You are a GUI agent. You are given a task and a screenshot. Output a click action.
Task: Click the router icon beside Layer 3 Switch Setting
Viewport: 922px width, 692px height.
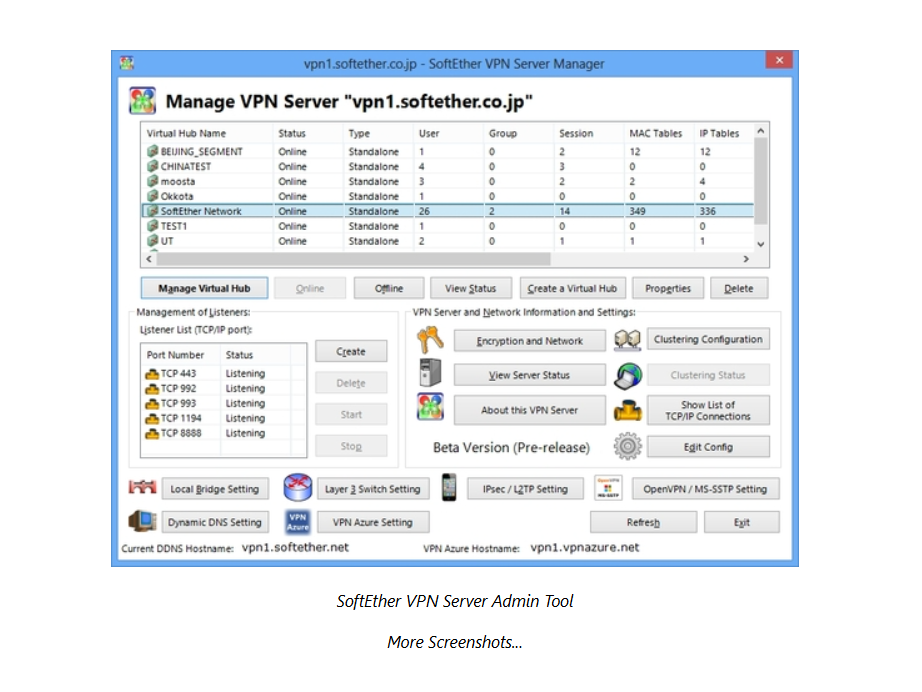click(298, 487)
